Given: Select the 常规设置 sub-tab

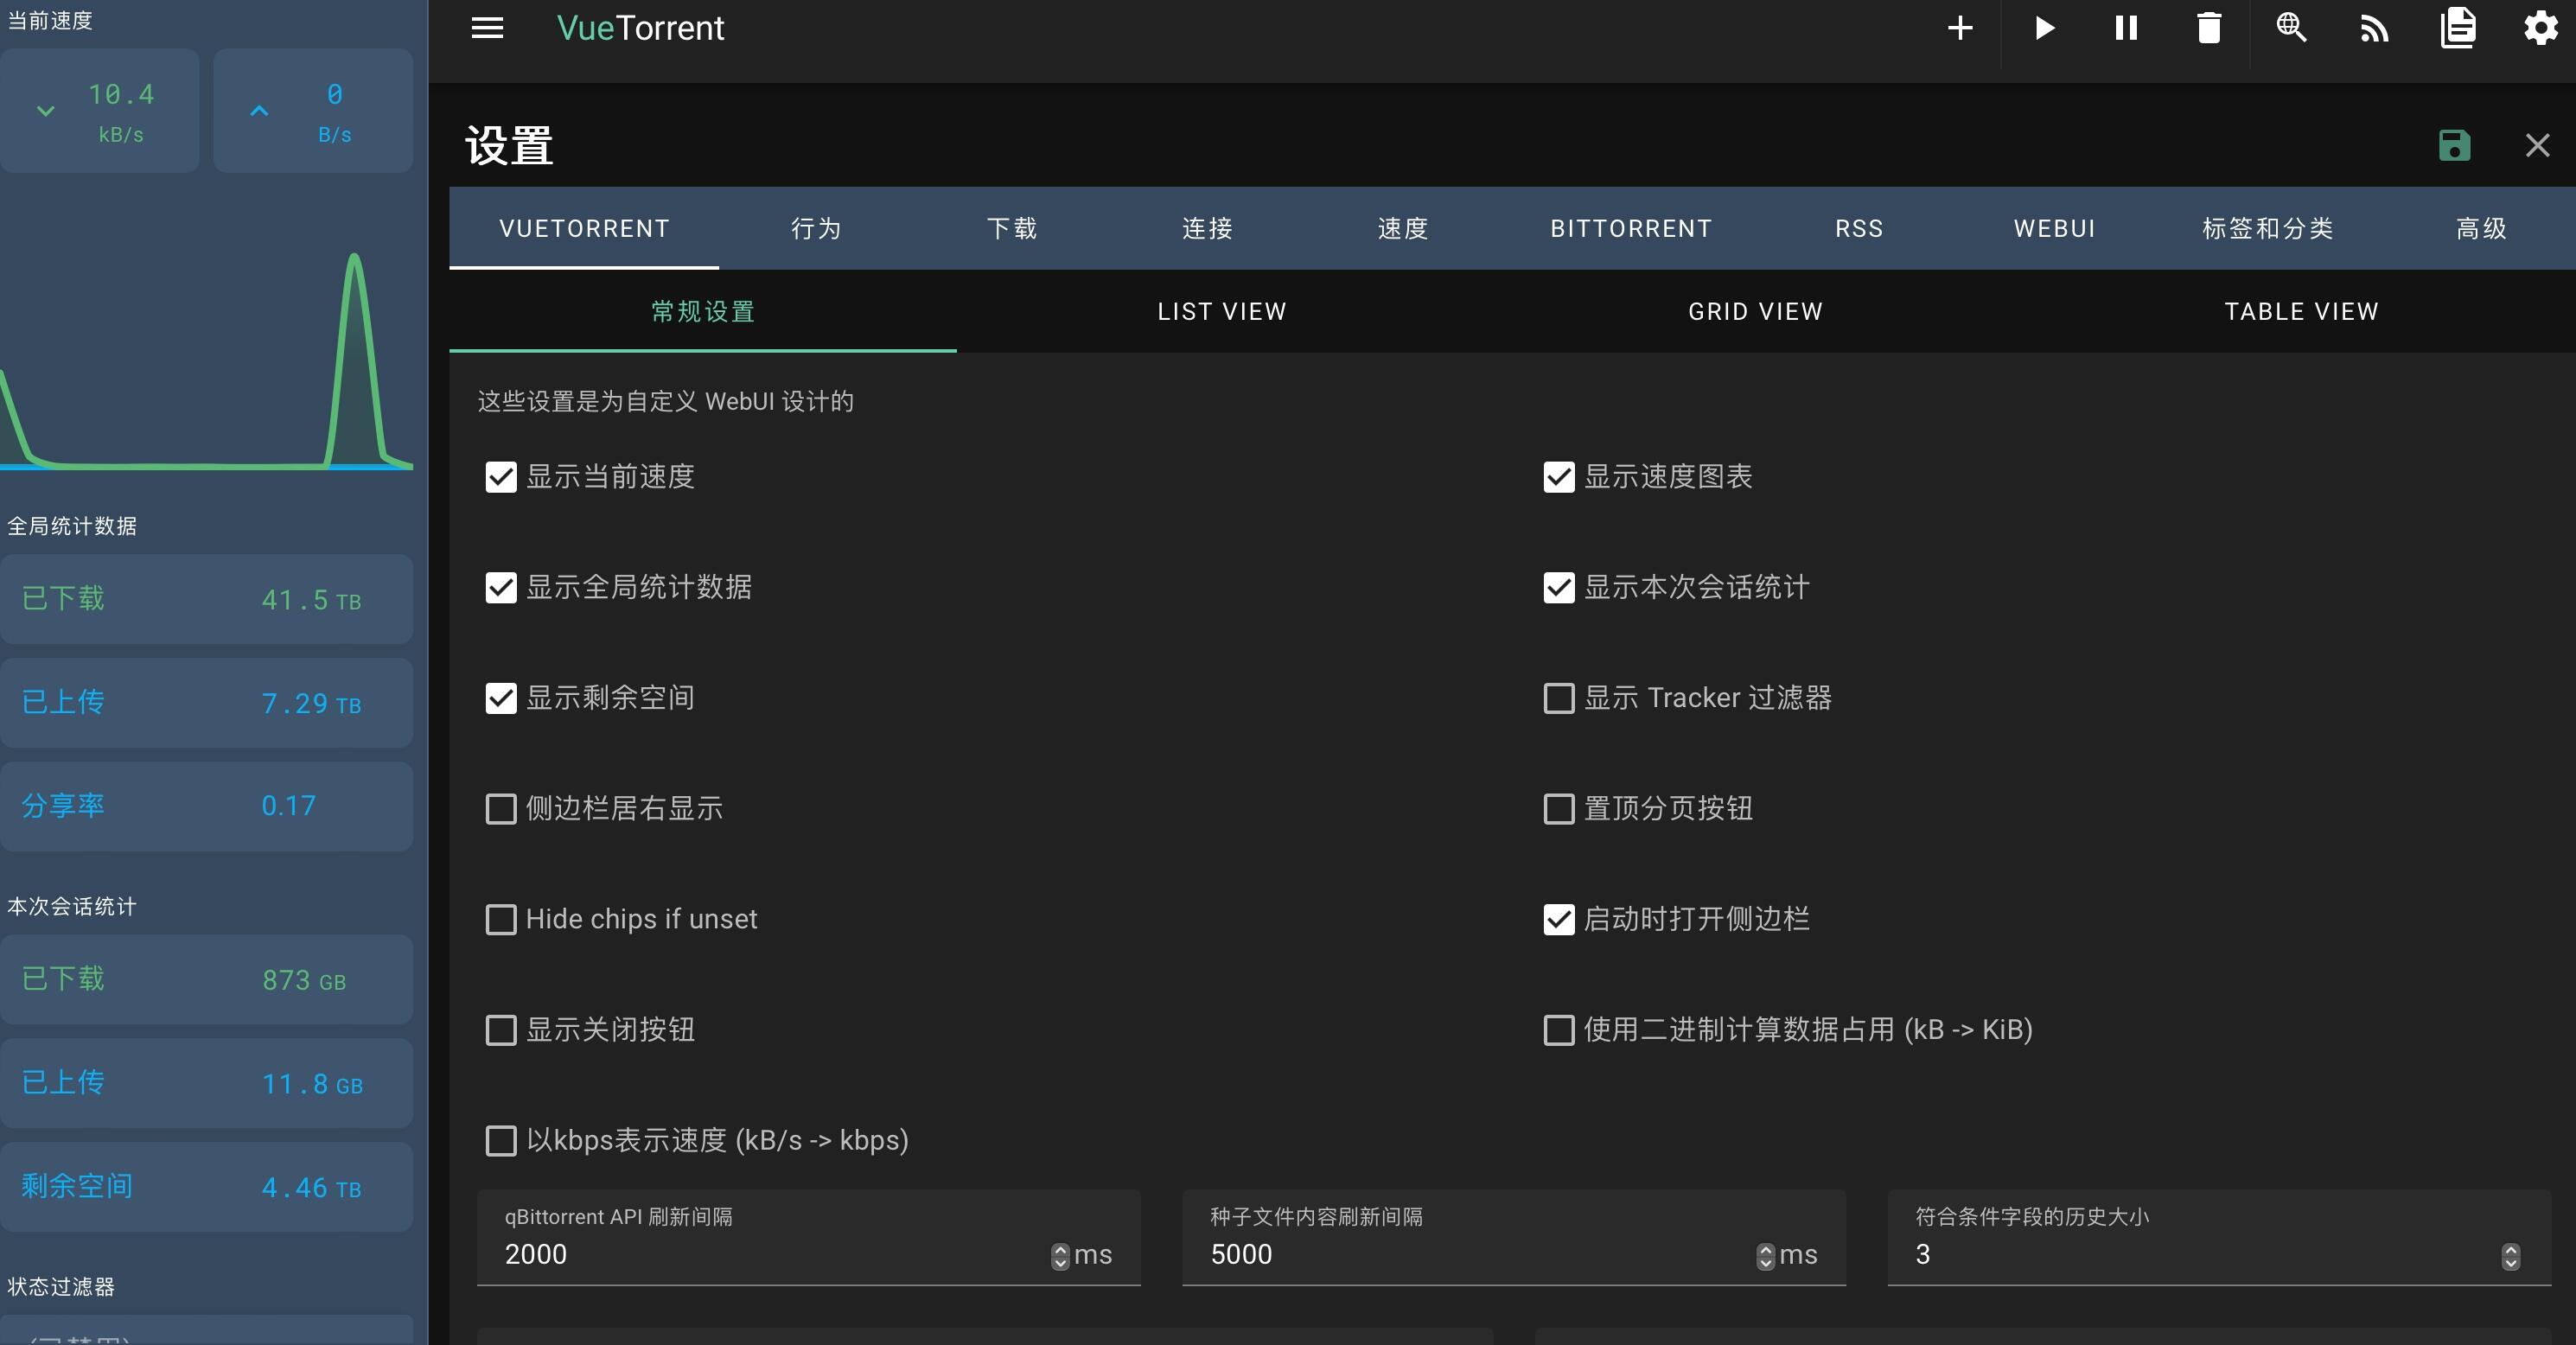Looking at the screenshot, I should click(703, 311).
